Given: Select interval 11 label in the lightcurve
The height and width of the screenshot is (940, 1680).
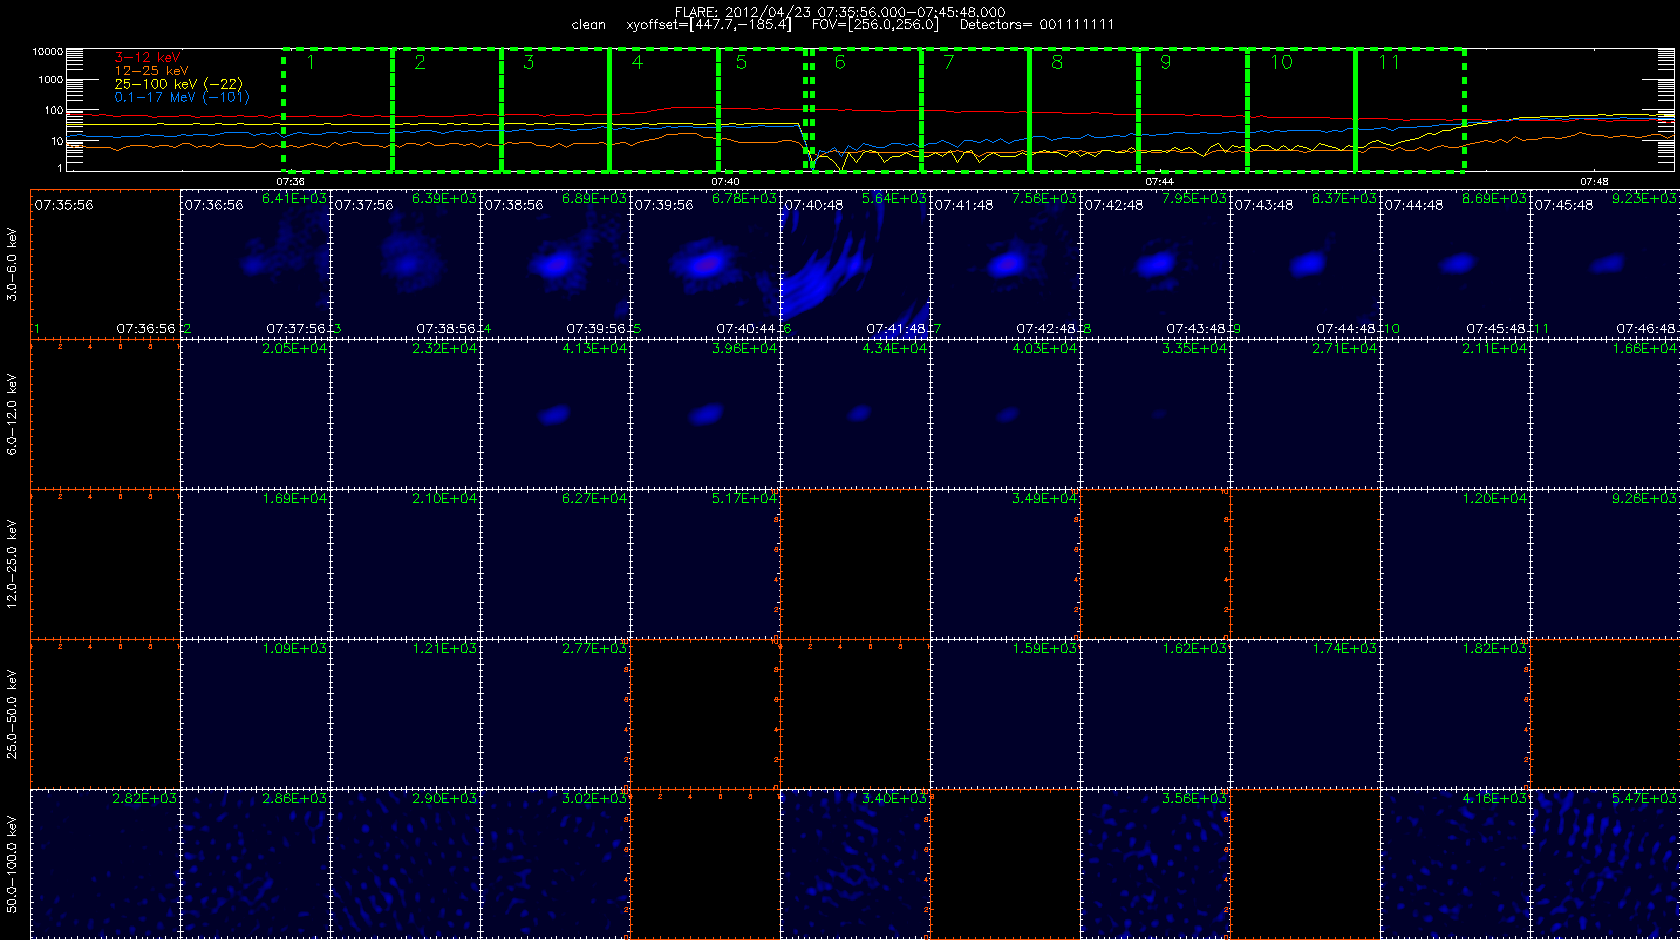Looking at the screenshot, I should coord(1389,63).
